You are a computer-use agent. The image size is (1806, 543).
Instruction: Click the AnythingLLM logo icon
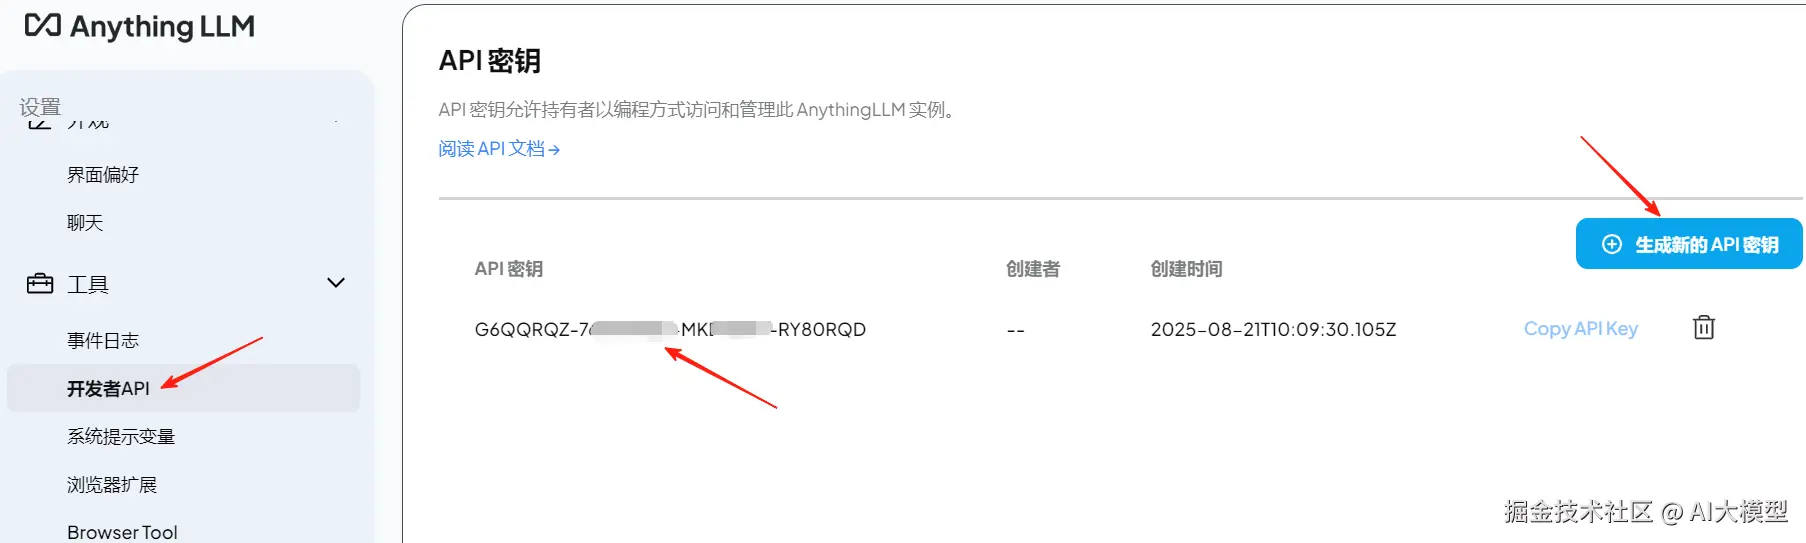43,25
